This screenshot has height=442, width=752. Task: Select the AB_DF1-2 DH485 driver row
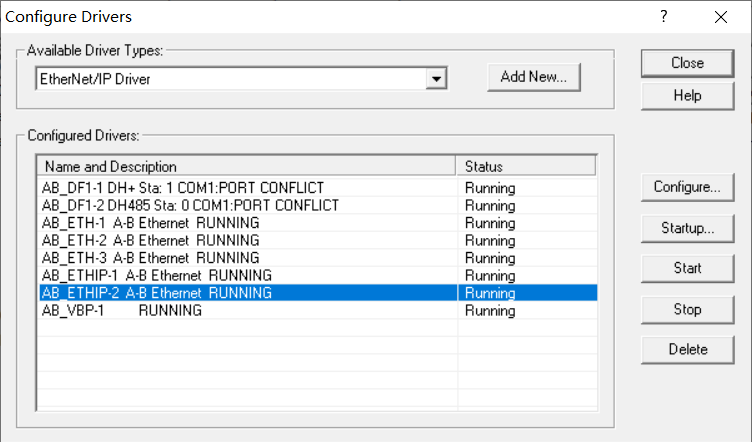click(x=190, y=205)
